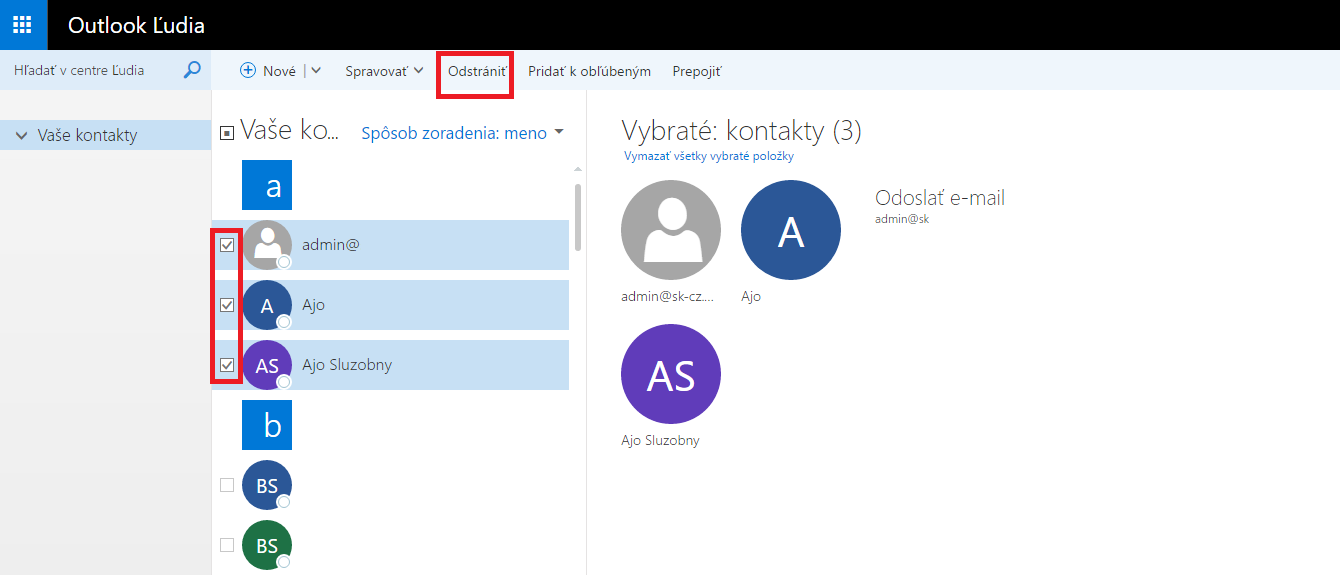1340x575 pixels.
Task: Click large admin avatar in selected contacts
Action: (x=671, y=230)
